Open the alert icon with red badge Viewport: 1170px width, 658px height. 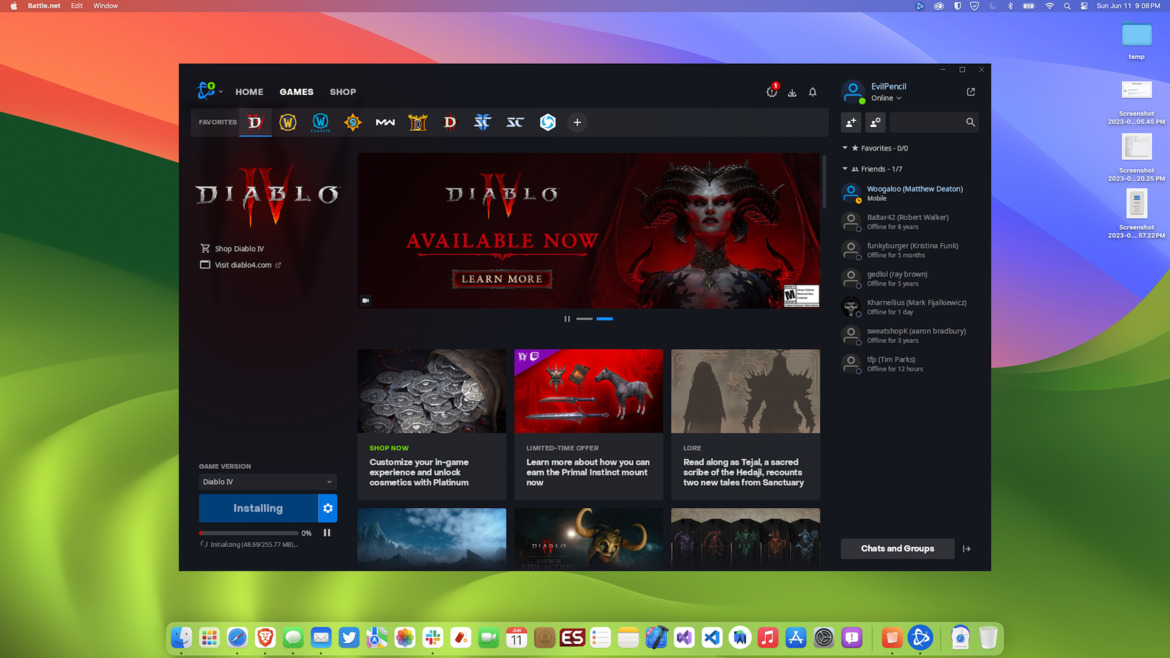coord(772,92)
